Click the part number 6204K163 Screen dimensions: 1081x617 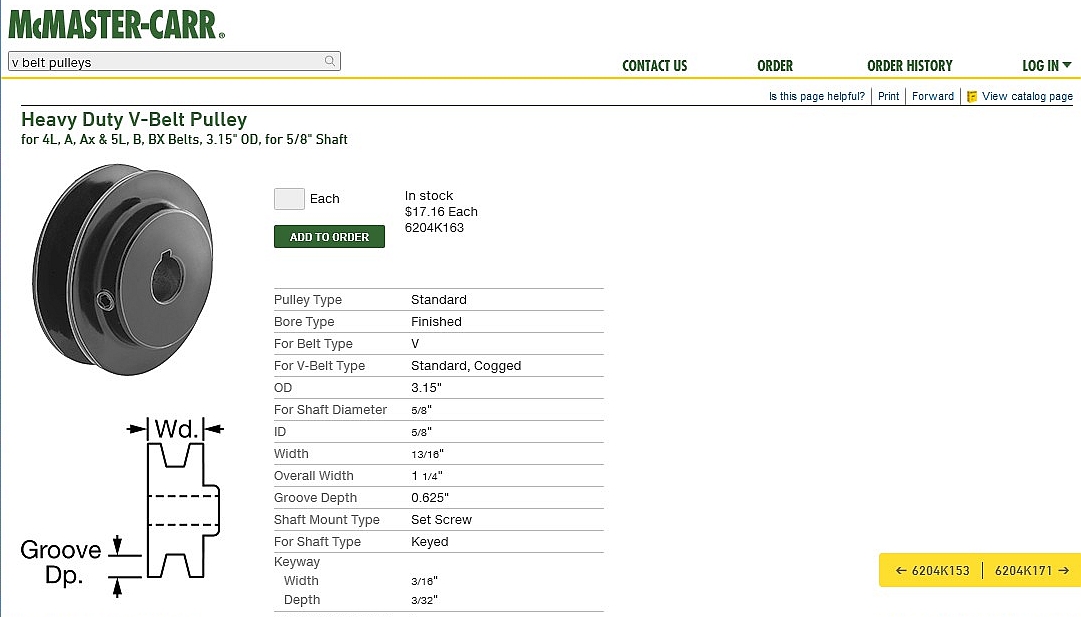point(434,227)
